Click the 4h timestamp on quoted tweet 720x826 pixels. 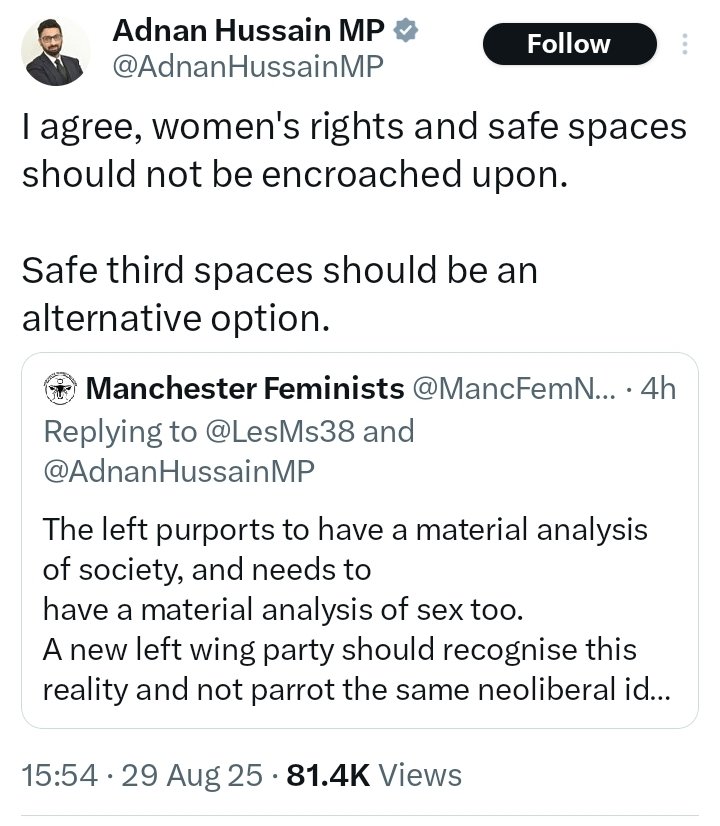coord(658,388)
